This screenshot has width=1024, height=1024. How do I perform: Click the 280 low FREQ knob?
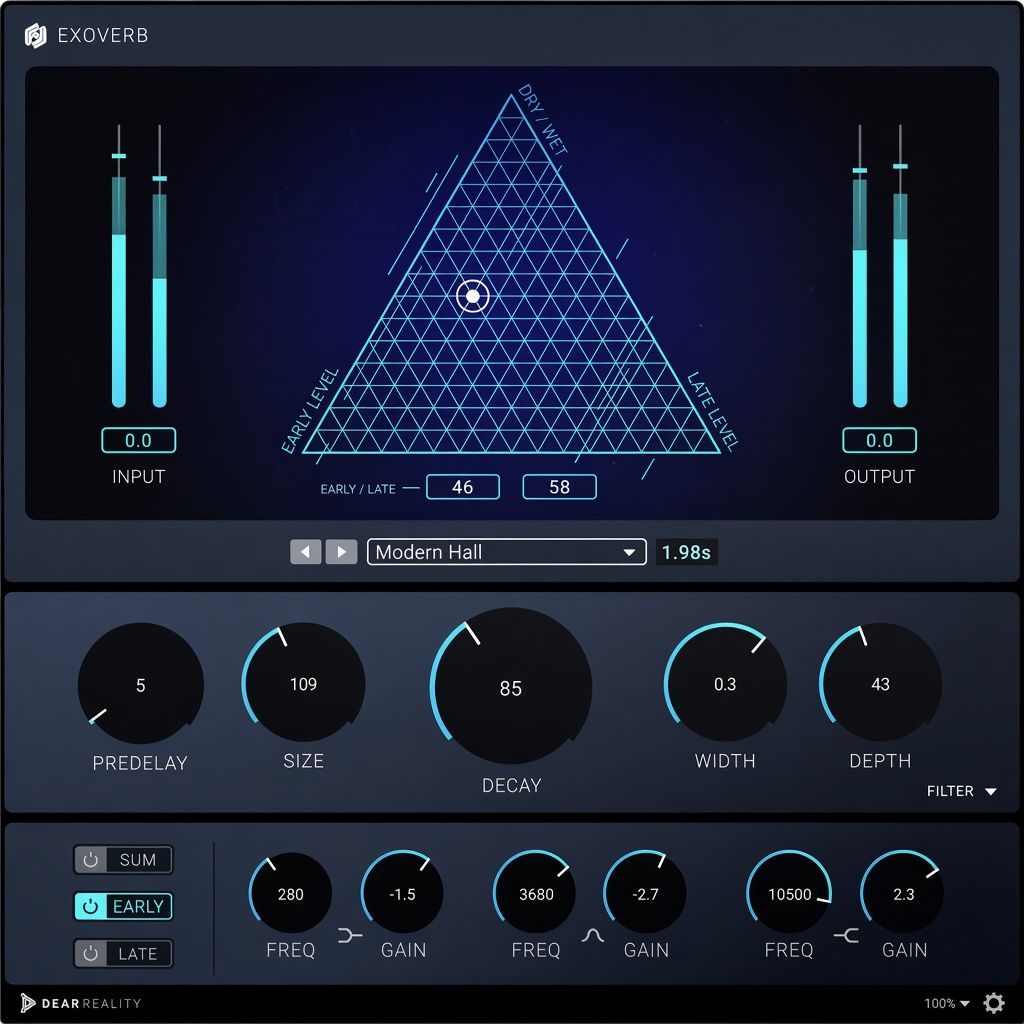[x=291, y=893]
